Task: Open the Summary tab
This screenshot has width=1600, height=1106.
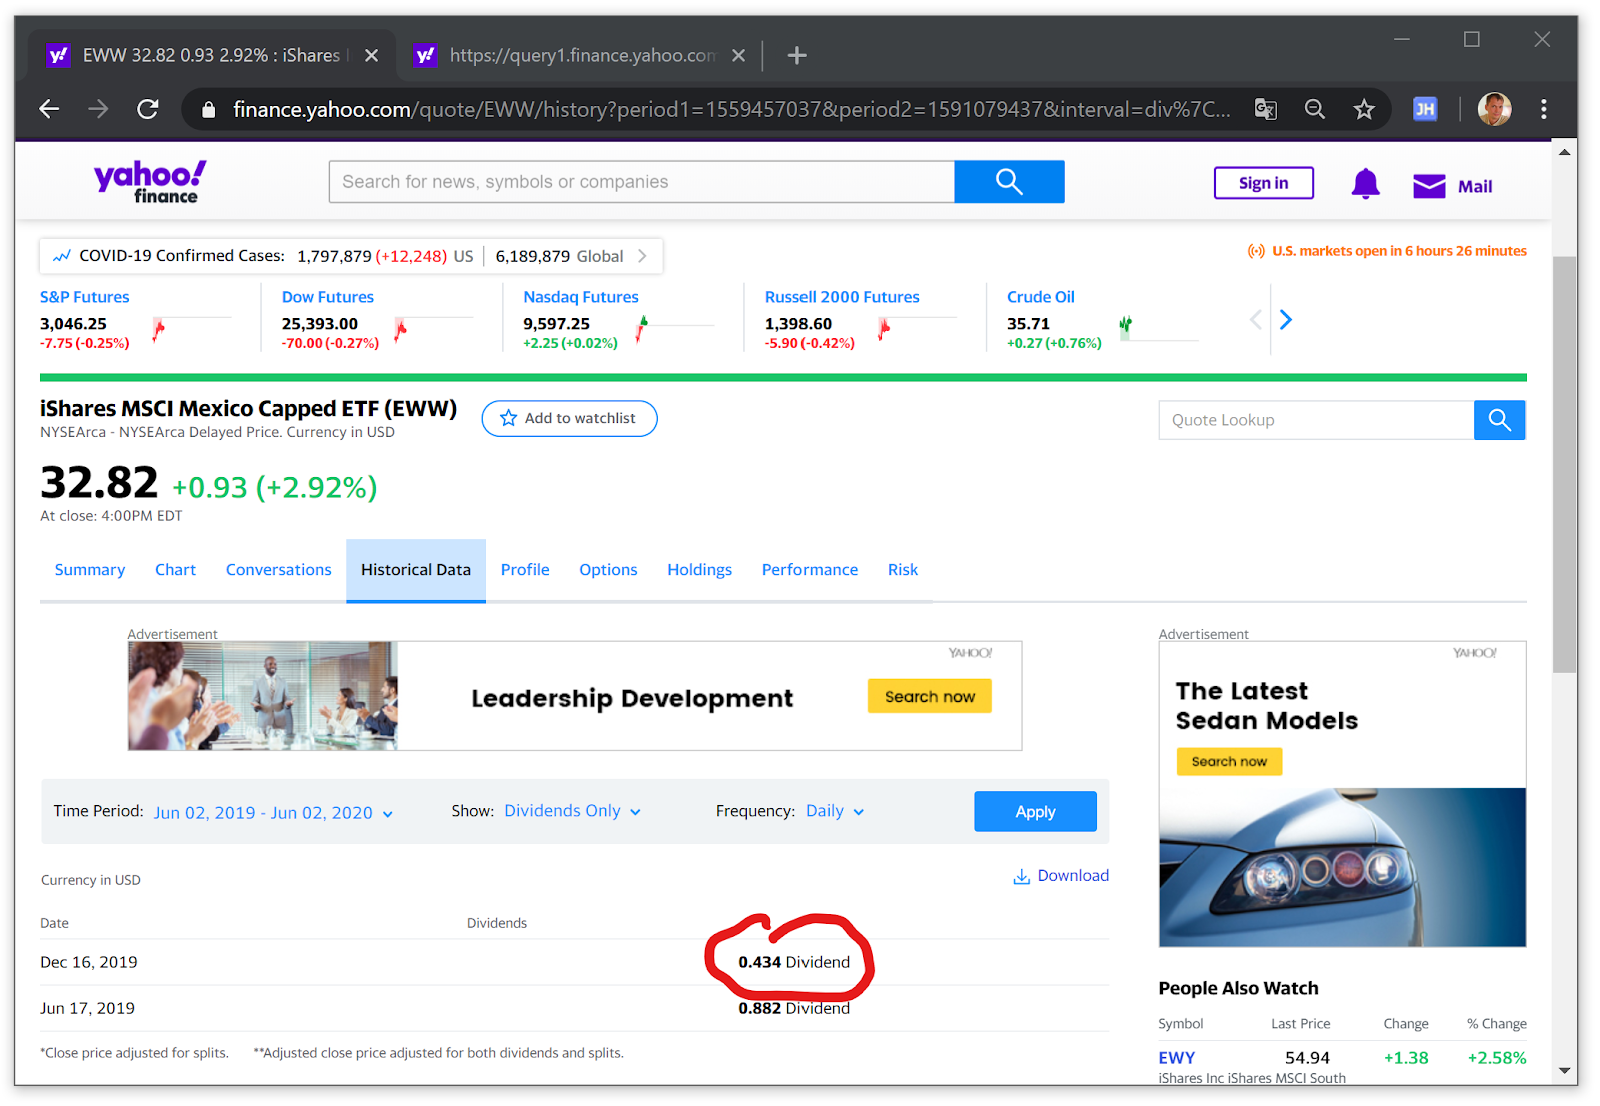Action: point(90,570)
